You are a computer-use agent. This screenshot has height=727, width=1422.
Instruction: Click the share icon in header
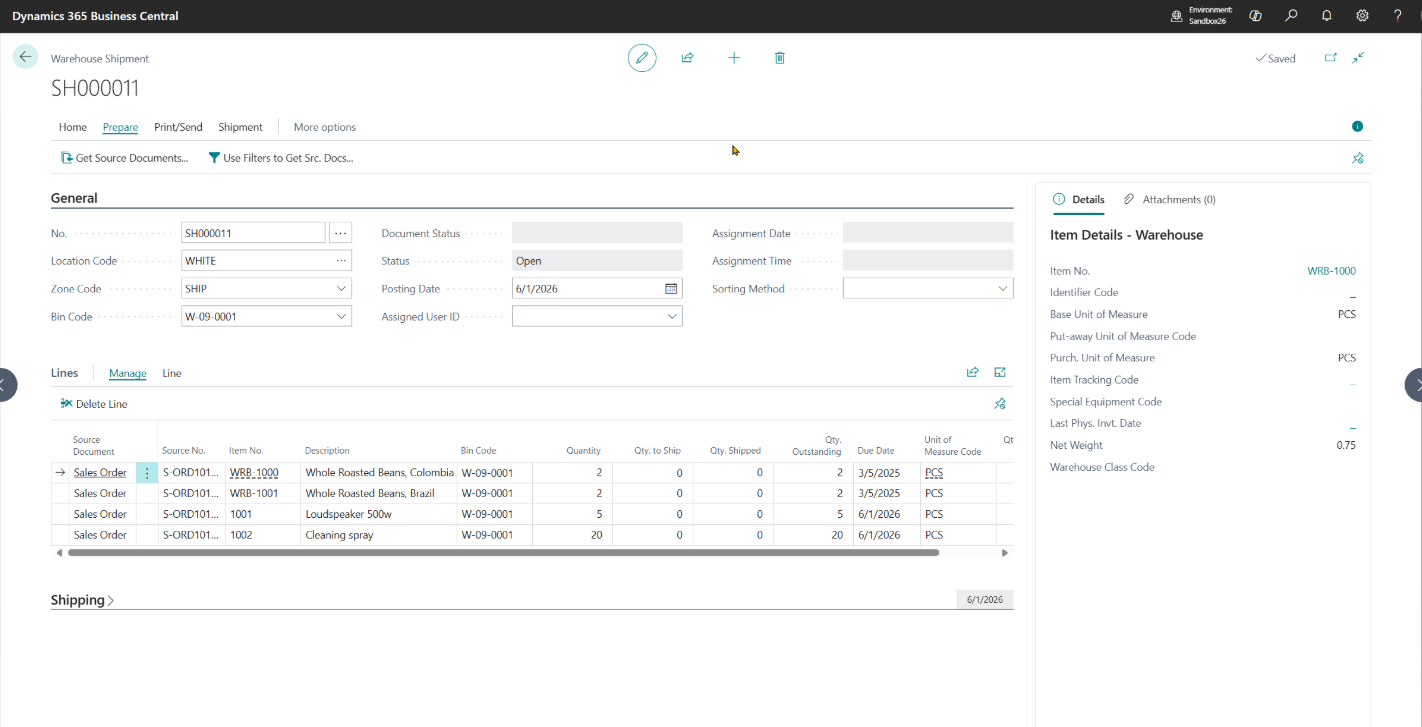click(688, 58)
